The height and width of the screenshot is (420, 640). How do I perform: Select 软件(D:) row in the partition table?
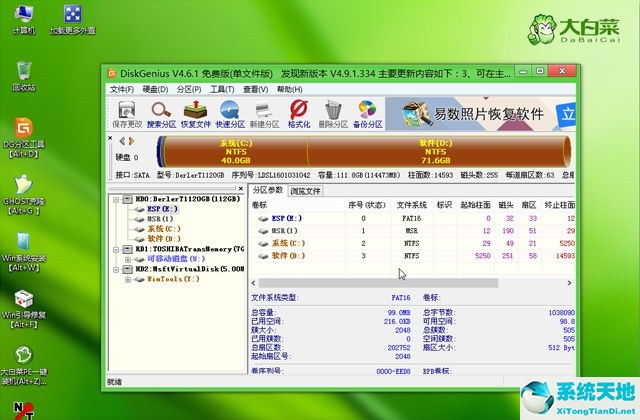pos(412,256)
